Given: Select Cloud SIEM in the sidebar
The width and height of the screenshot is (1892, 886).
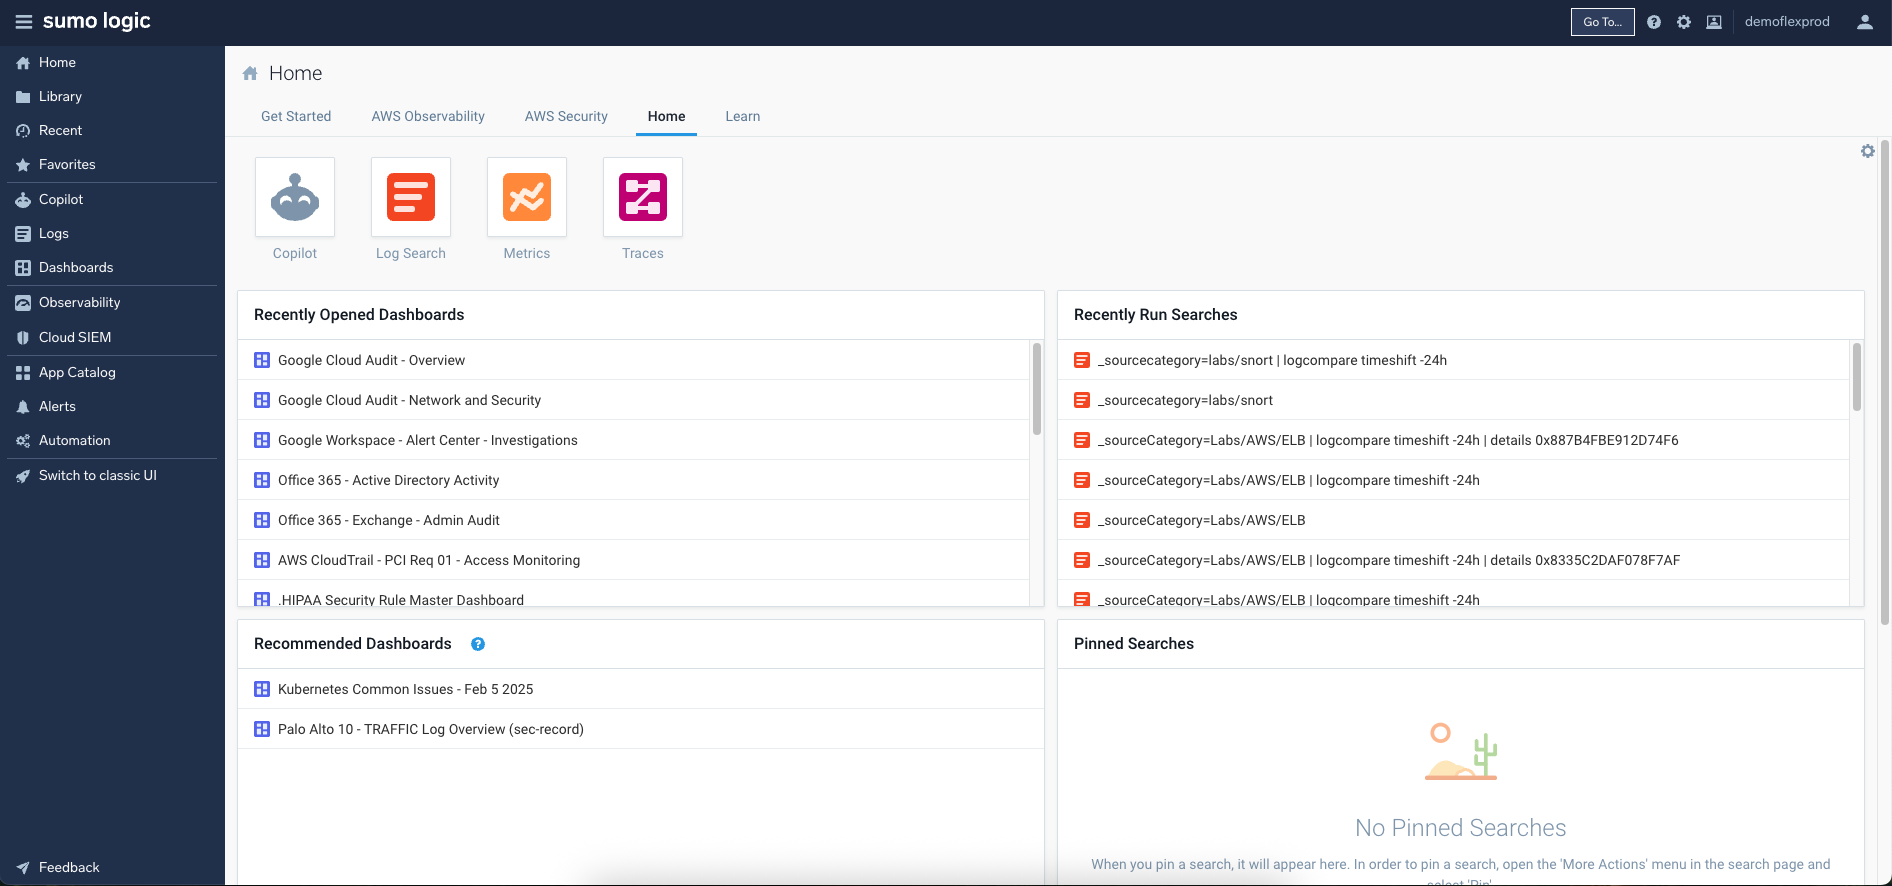Looking at the screenshot, I should tap(75, 337).
